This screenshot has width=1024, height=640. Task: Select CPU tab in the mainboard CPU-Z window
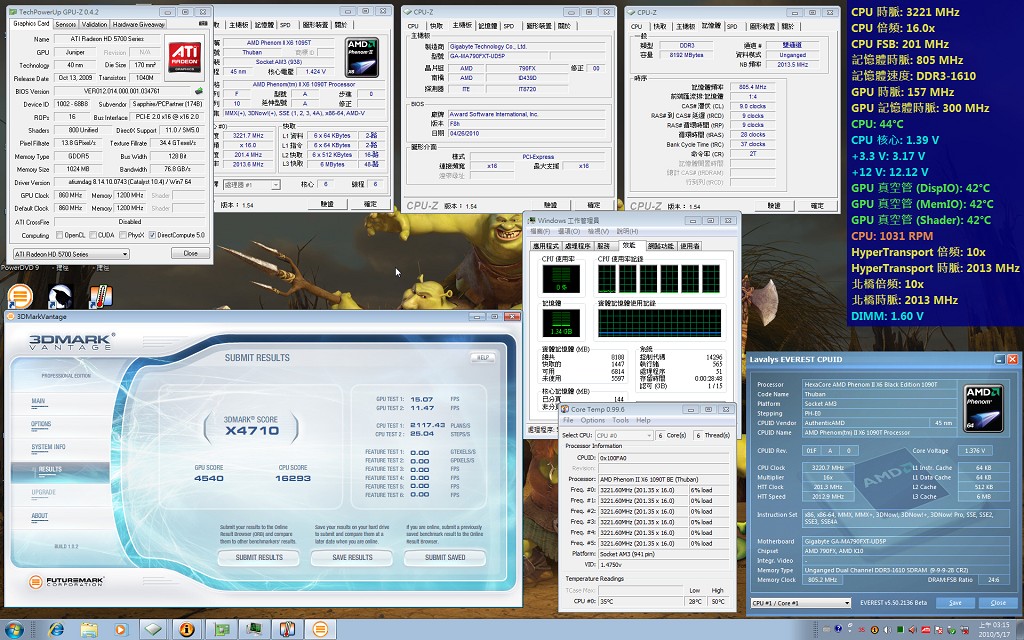[413, 26]
